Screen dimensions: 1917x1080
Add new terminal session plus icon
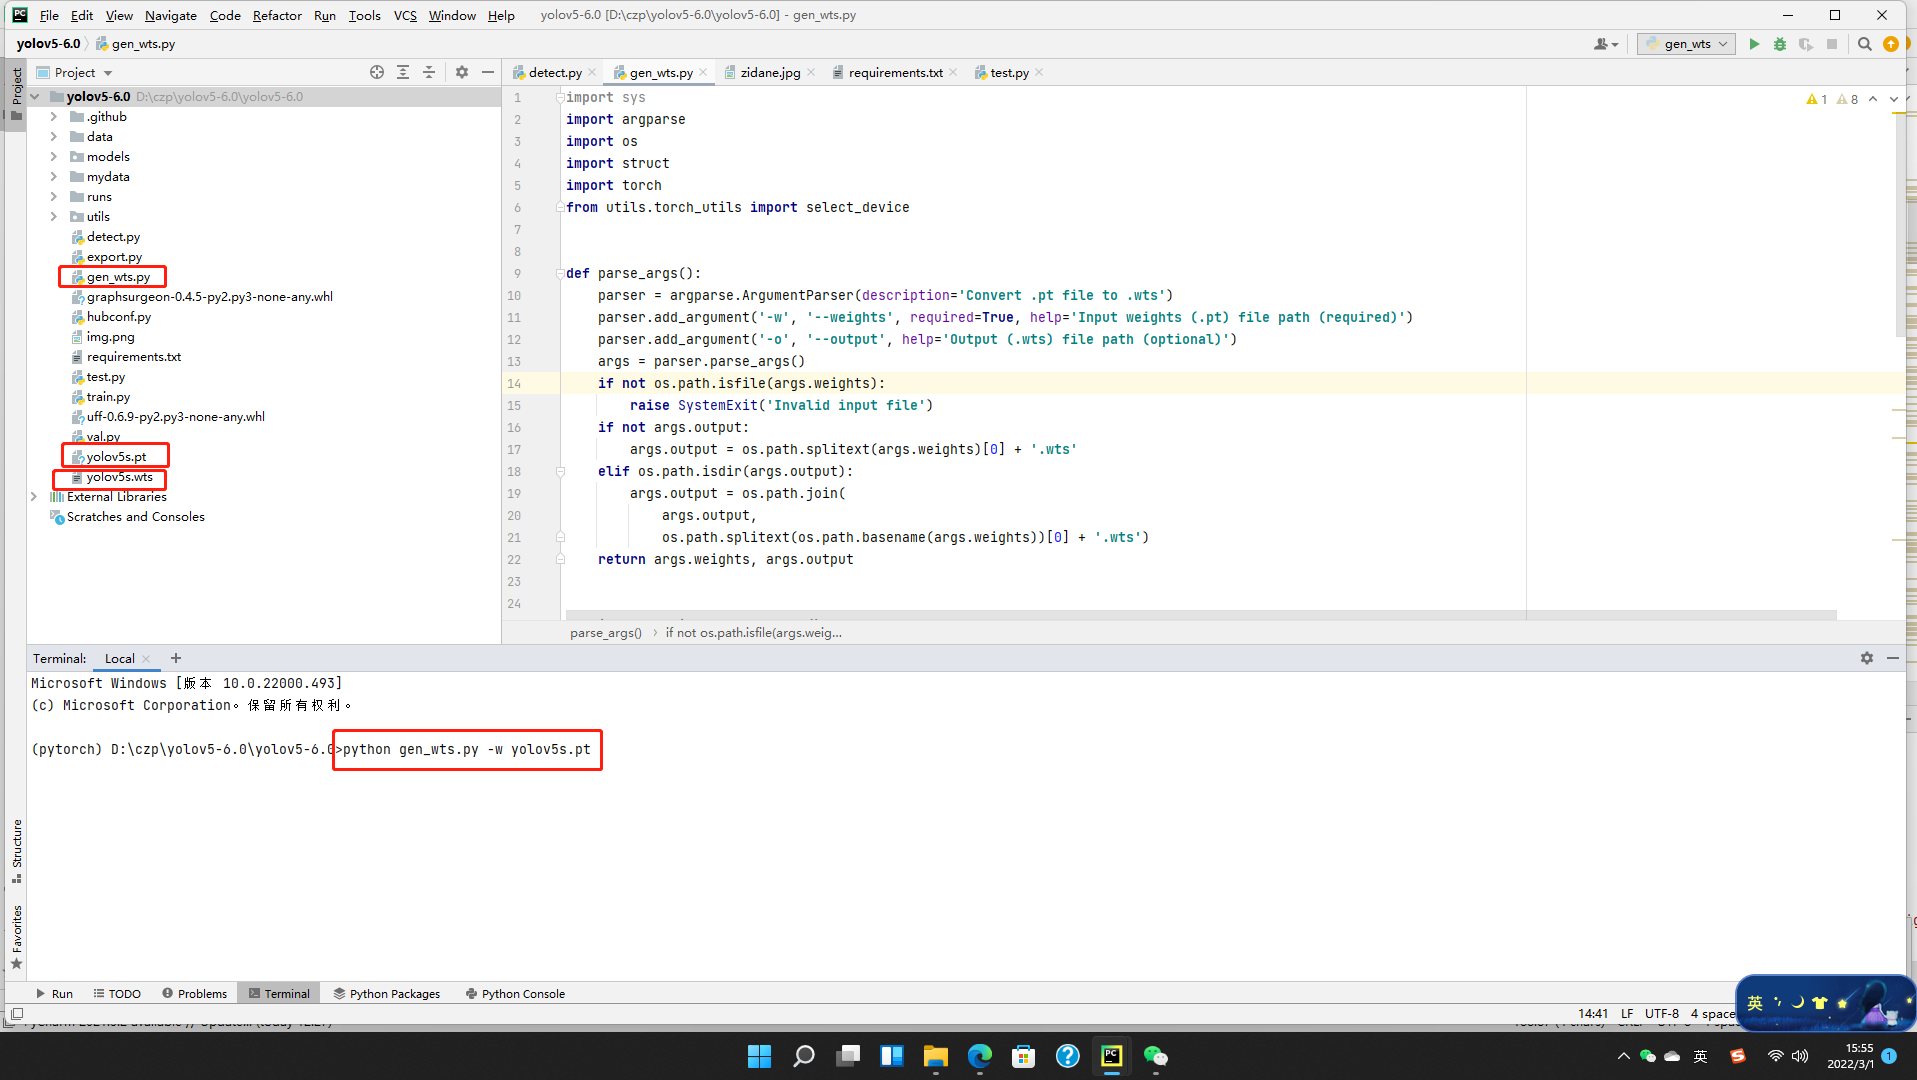tap(176, 658)
